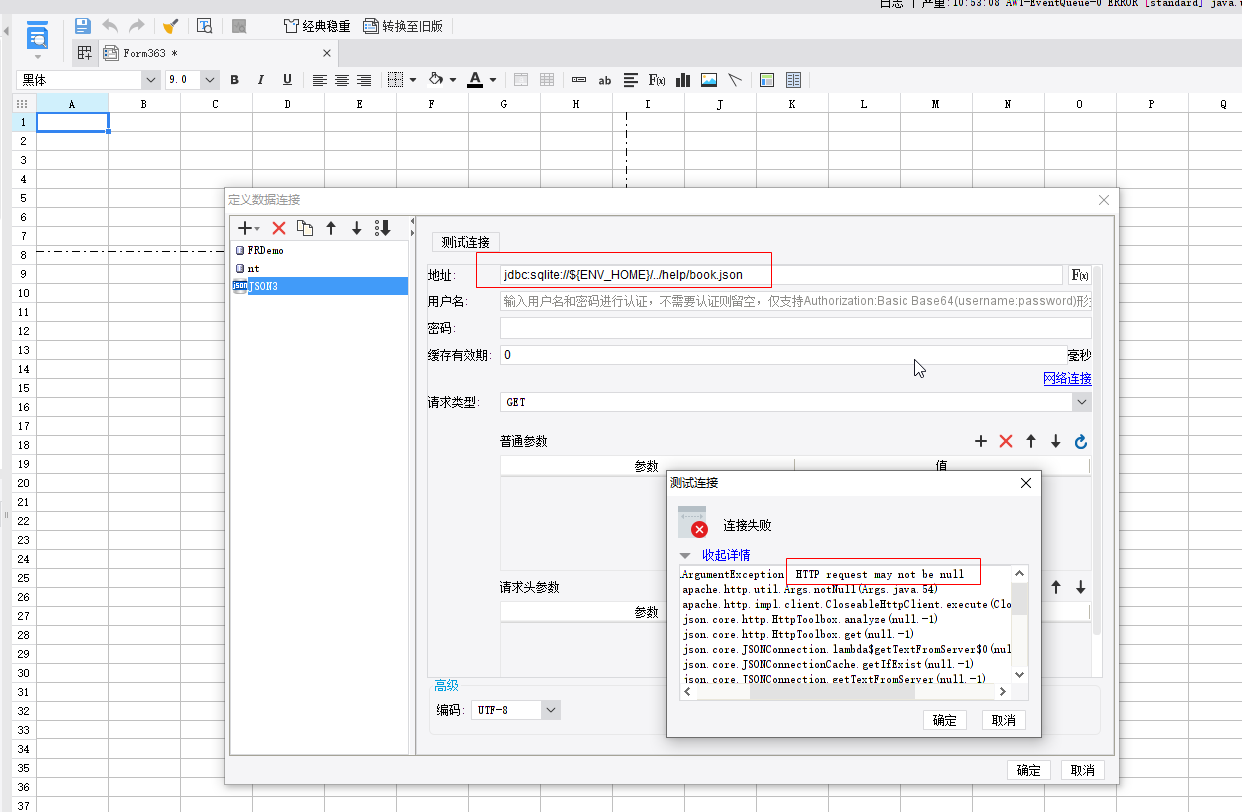Expand the dropdown under the template preview icon
1242x812 pixels.
pyautogui.click(x=38, y=59)
